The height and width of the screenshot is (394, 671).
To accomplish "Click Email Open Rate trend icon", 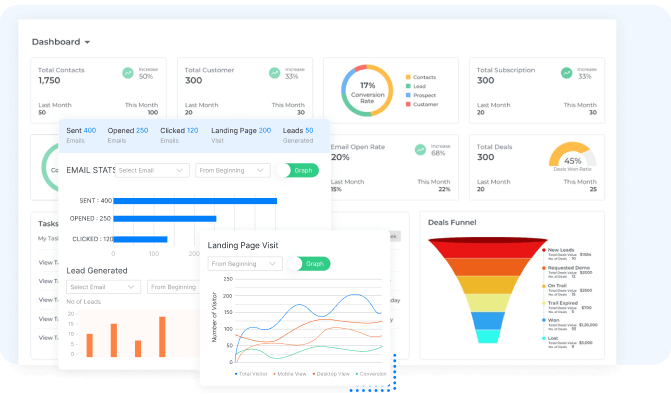I will 420,149.
